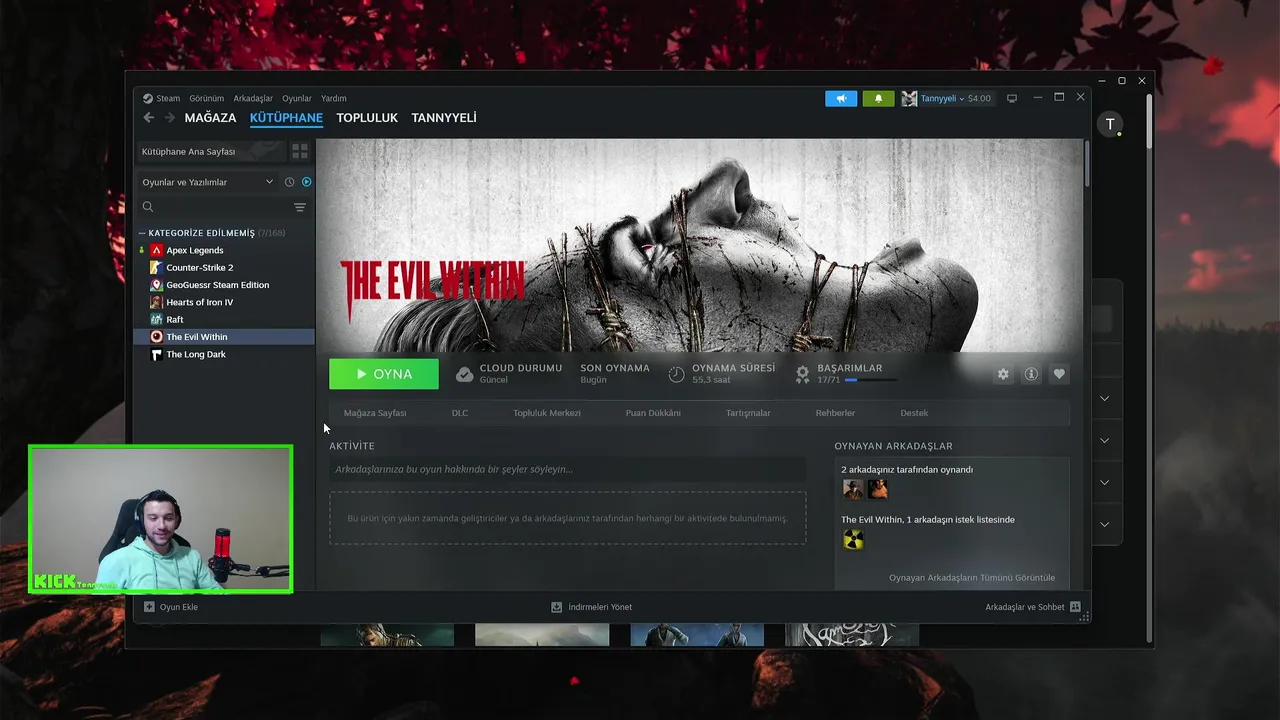Select The Long Dark in library list
This screenshot has height=720, width=1280.
[224, 354]
